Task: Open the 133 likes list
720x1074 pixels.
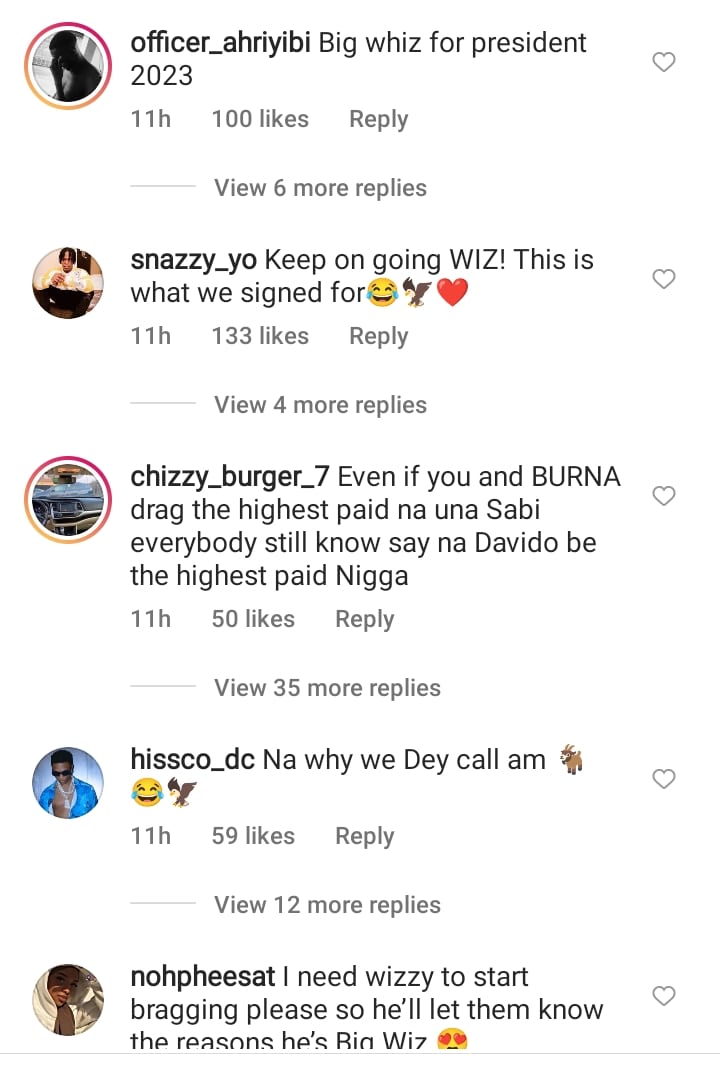Action: 260,336
